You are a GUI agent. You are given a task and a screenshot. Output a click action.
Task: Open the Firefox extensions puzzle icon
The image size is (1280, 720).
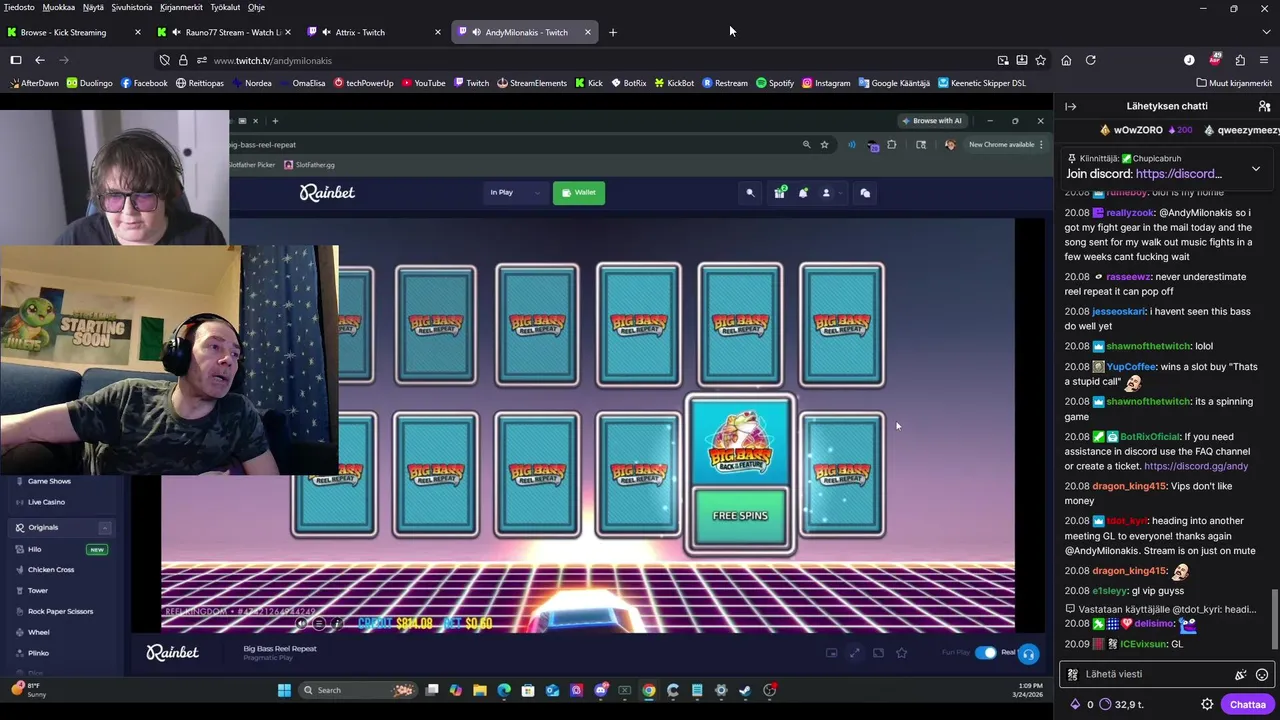[x=1240, y=60]
